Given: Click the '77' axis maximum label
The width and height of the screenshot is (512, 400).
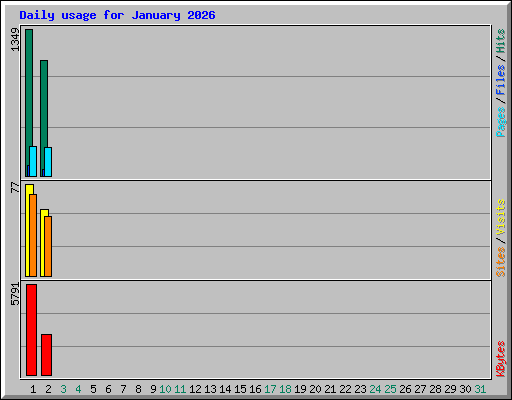Looking at the screenshot, I should click(15, 188).
